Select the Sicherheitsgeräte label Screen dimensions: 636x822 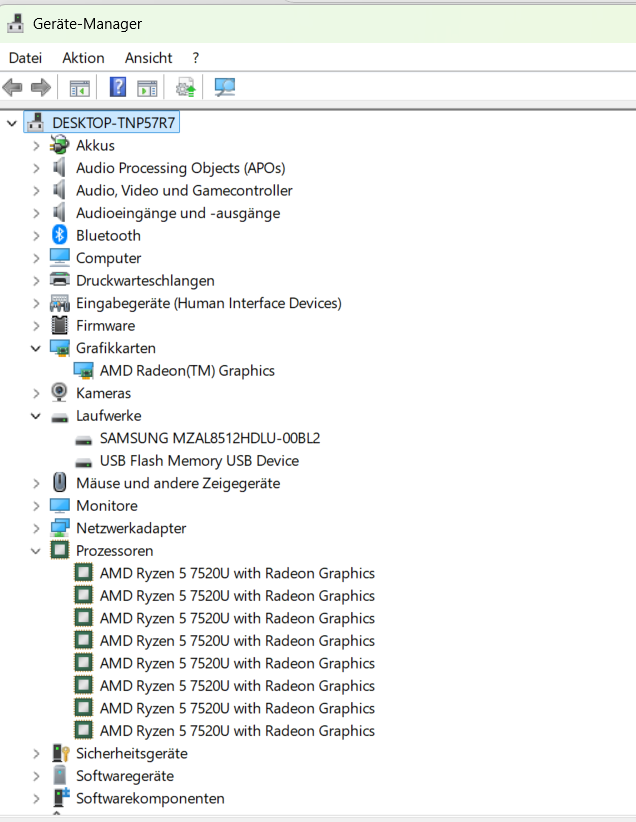(132, 753)
